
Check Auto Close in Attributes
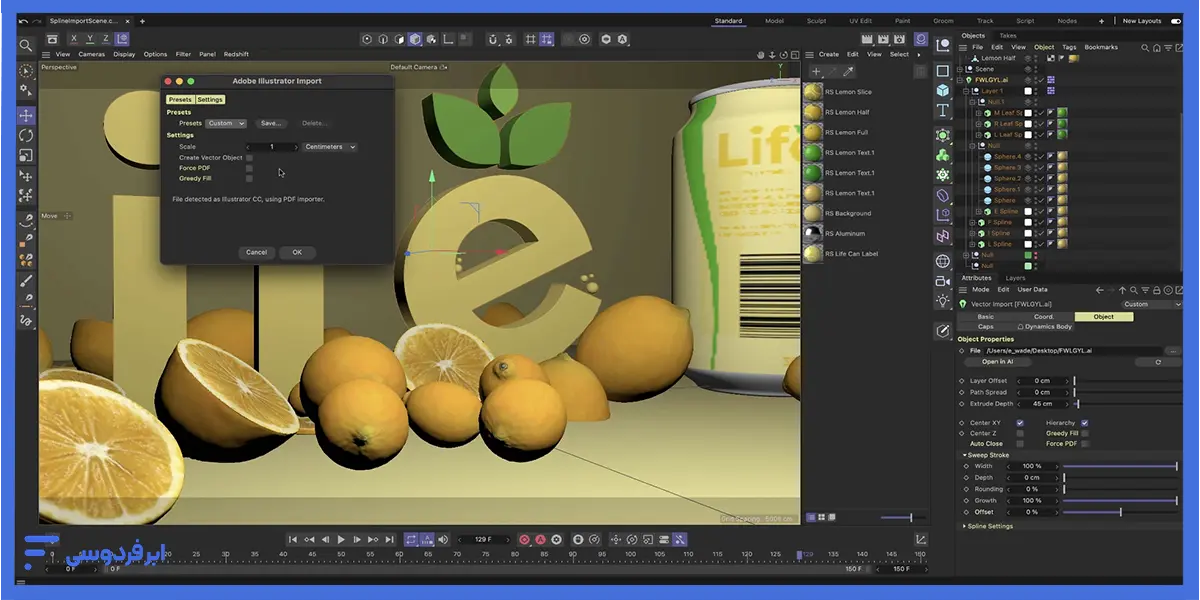pos(1020,443)
